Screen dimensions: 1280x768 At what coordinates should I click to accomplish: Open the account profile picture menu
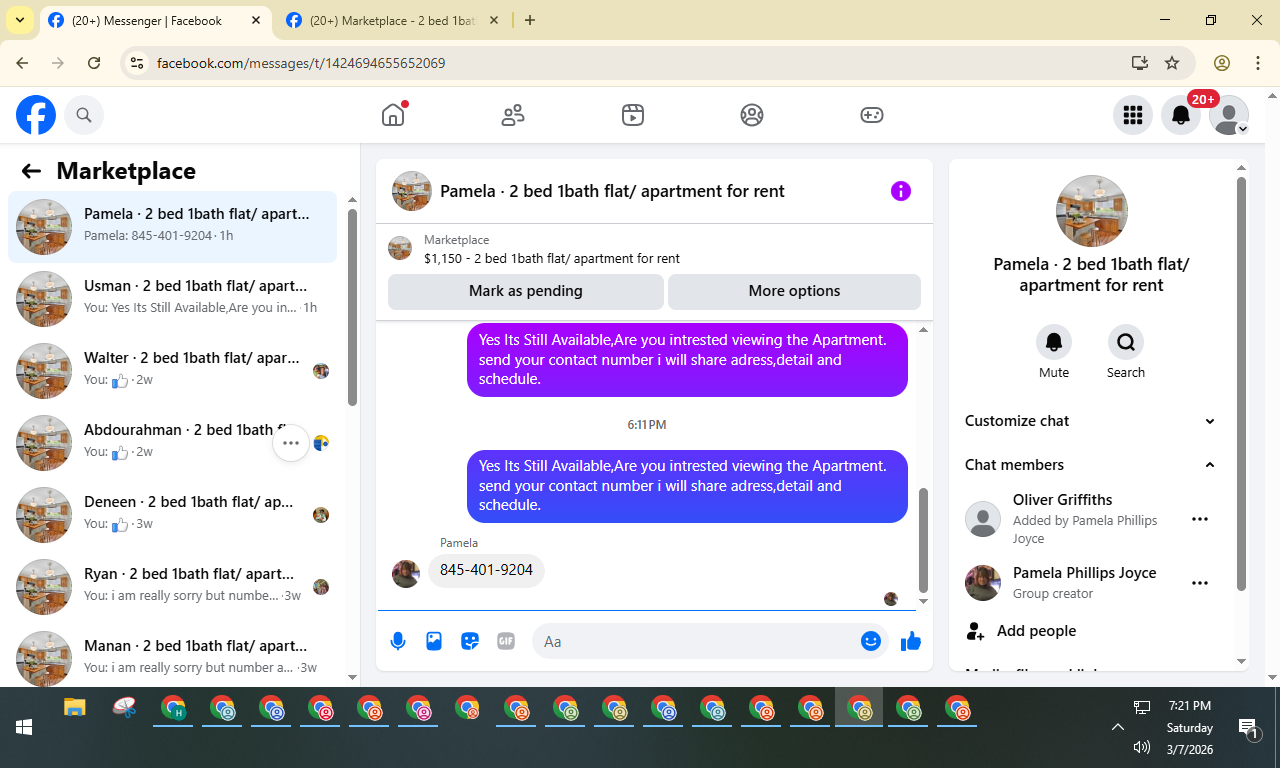1229,115
